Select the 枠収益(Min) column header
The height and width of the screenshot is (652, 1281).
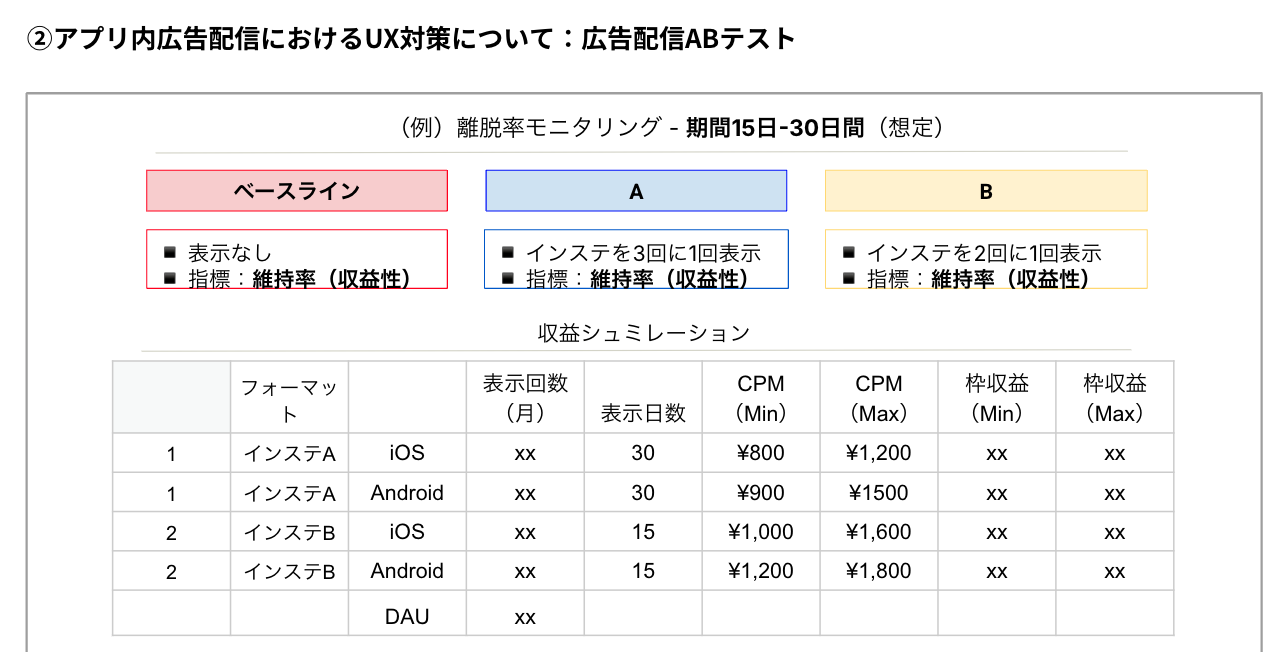997,398
